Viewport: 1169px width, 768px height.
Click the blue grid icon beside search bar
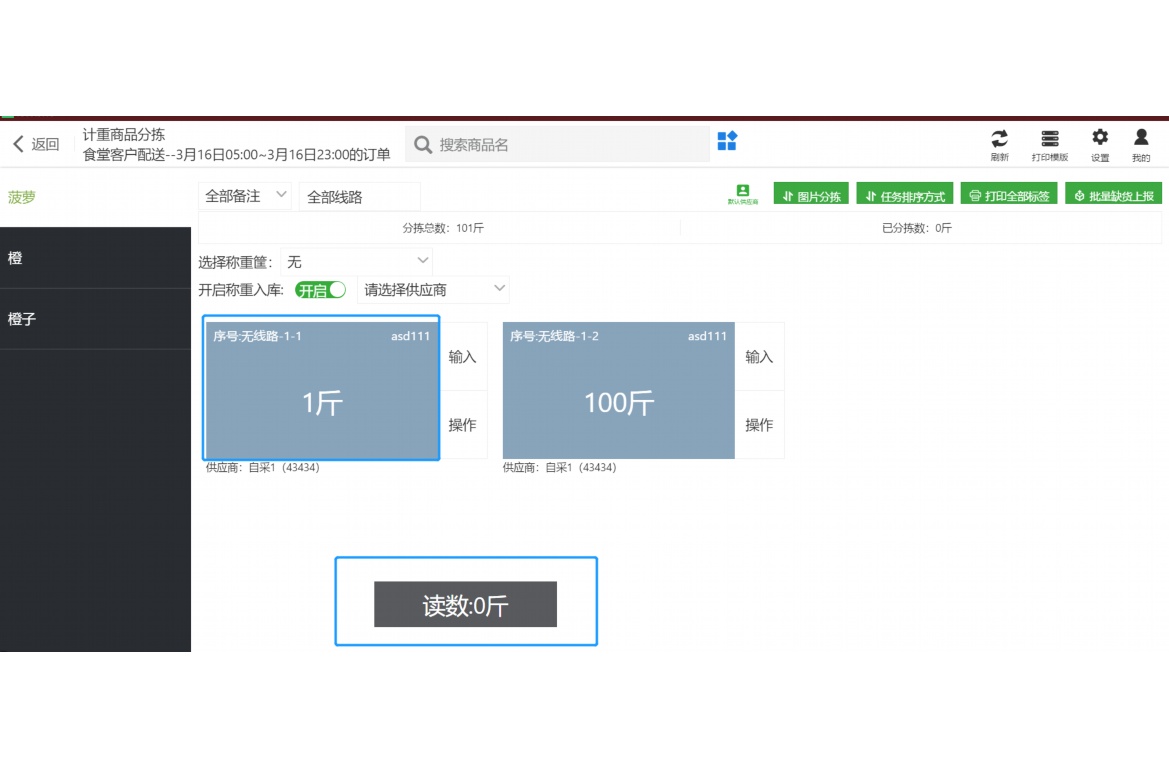click(726, 142)
